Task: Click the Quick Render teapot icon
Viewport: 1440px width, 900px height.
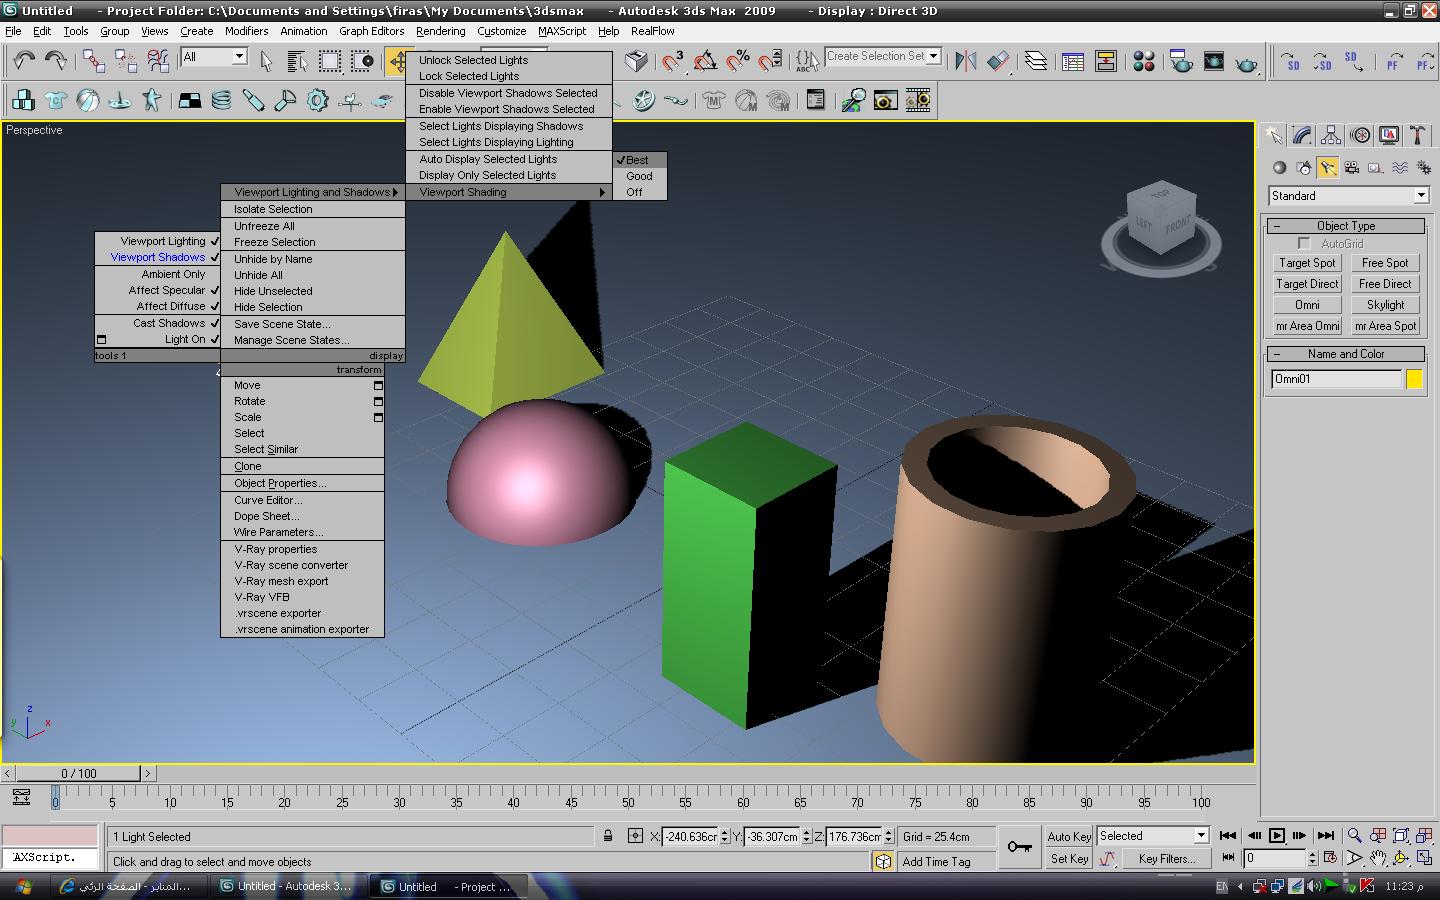Action: pyautogui.click(x=1246, y=61)
